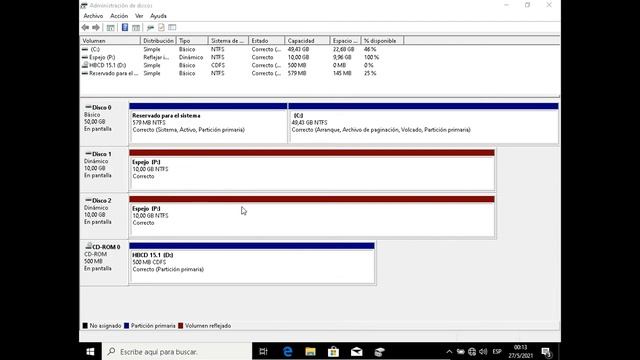This screenshot has height=360, width=640.
Task: Open the clock showing 00:13
Action: pos(520,351)
